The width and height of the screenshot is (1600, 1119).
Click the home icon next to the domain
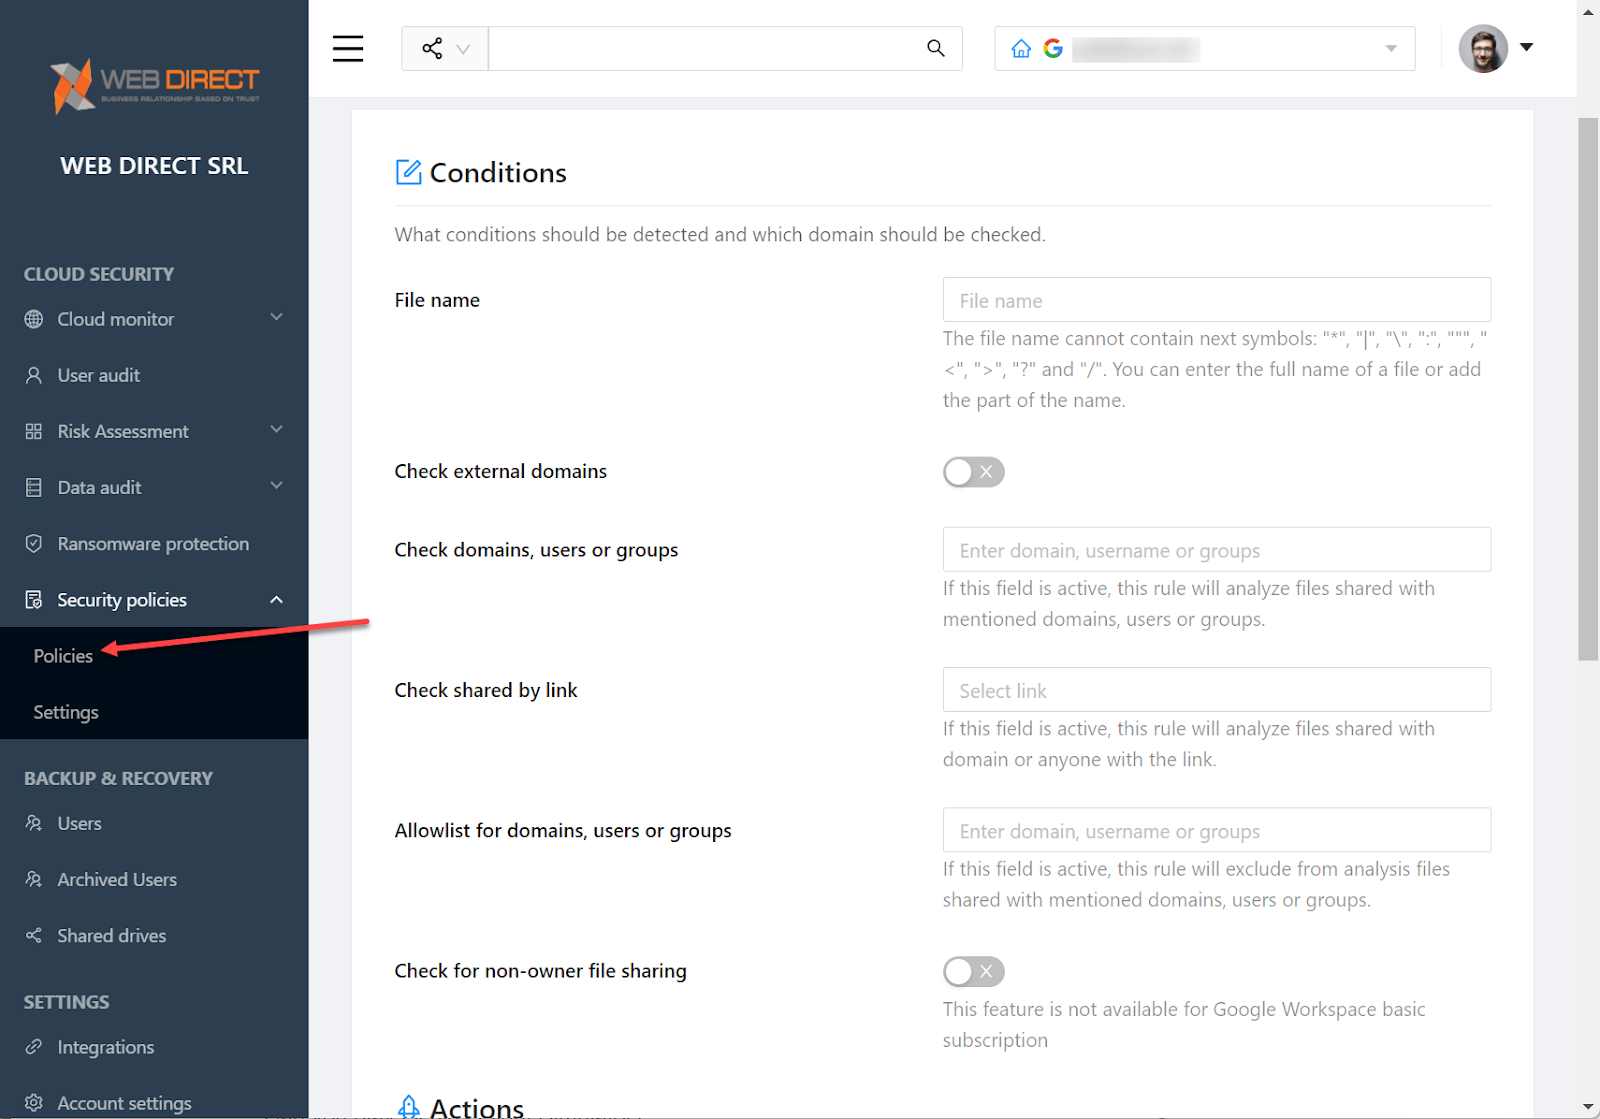pyautogui.click(x=1021, y=47)
